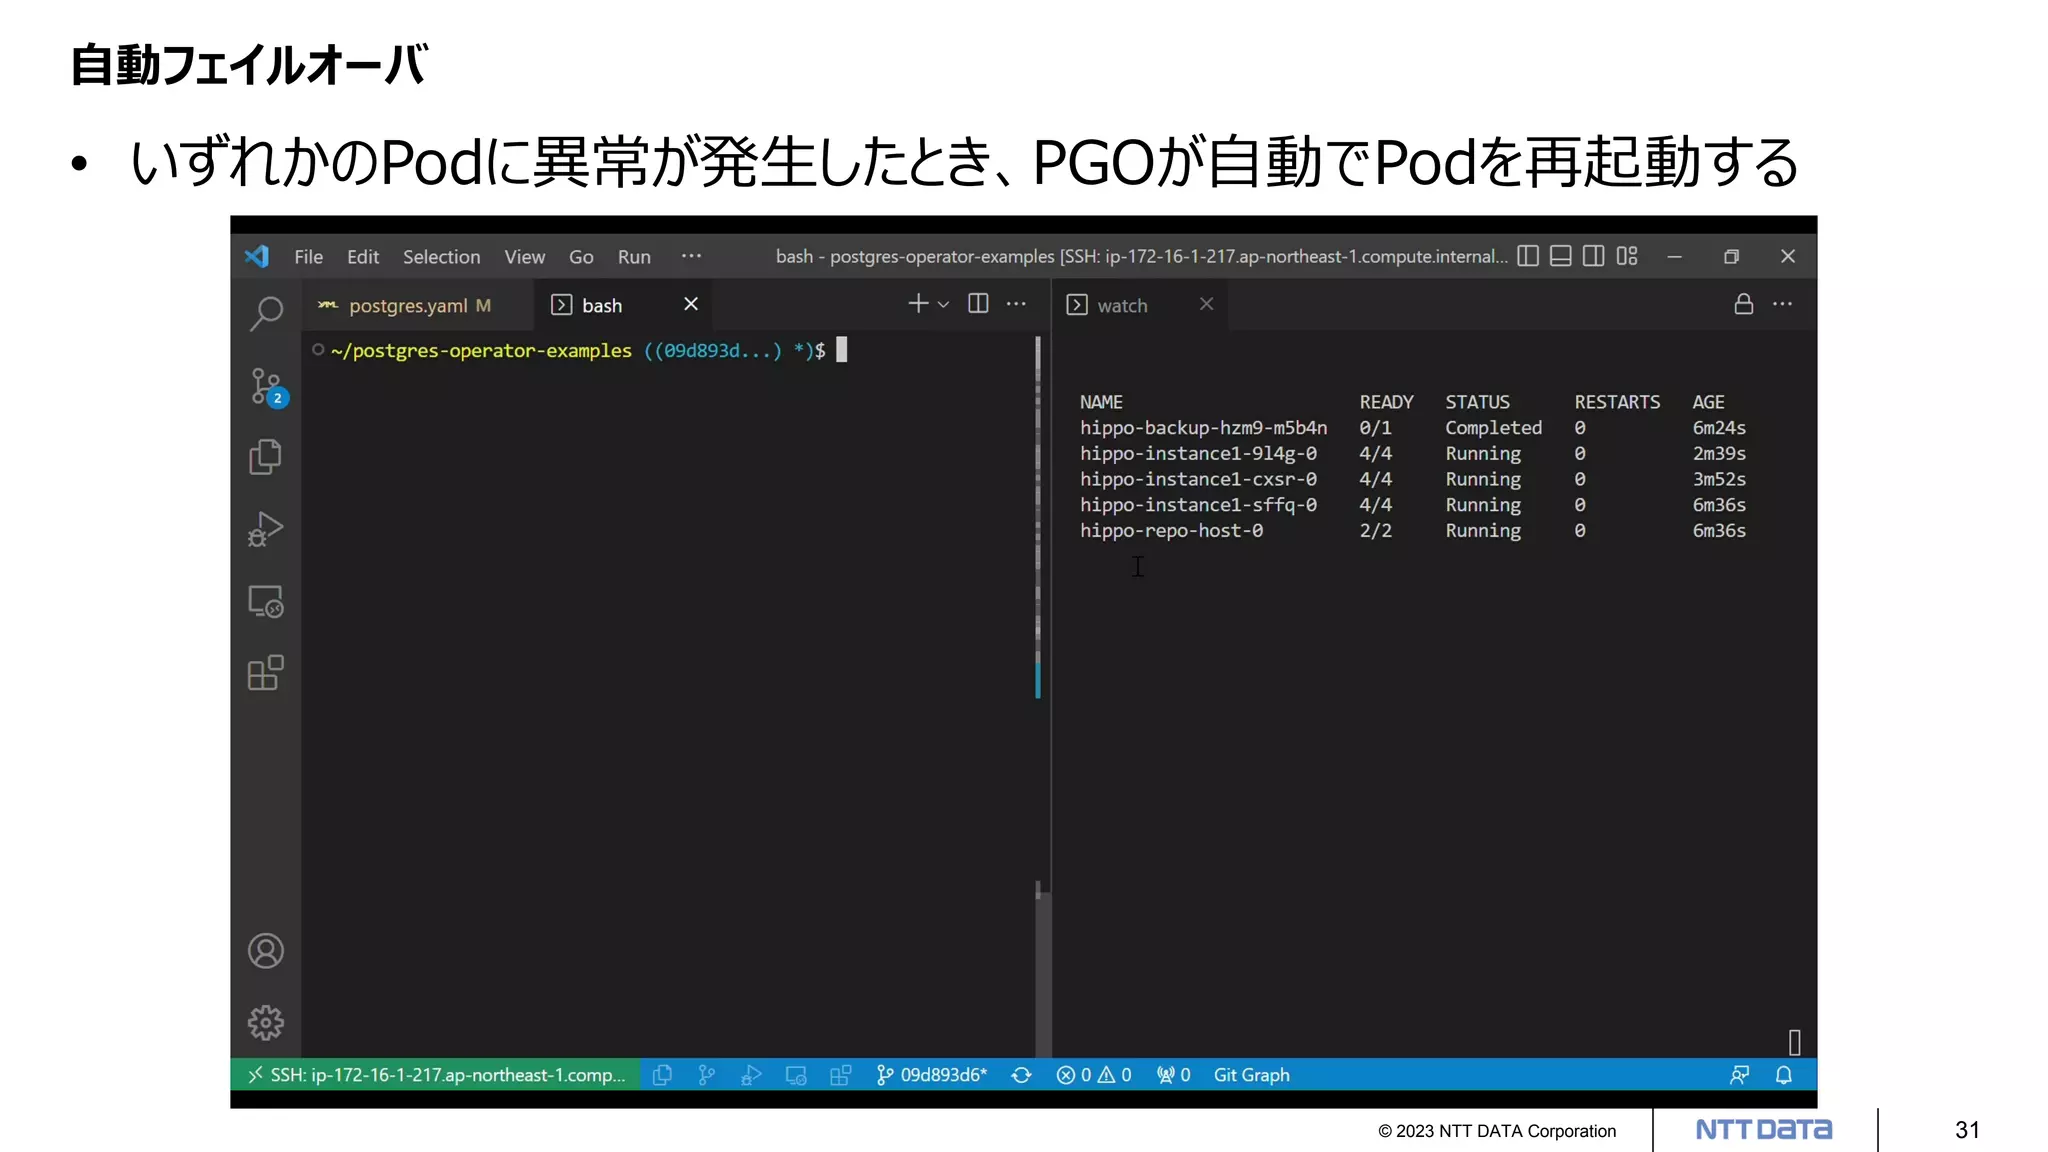Open Source Control view with 2 changes
This screenshot has width=2048, height=1152.
(x=268, y=387)
